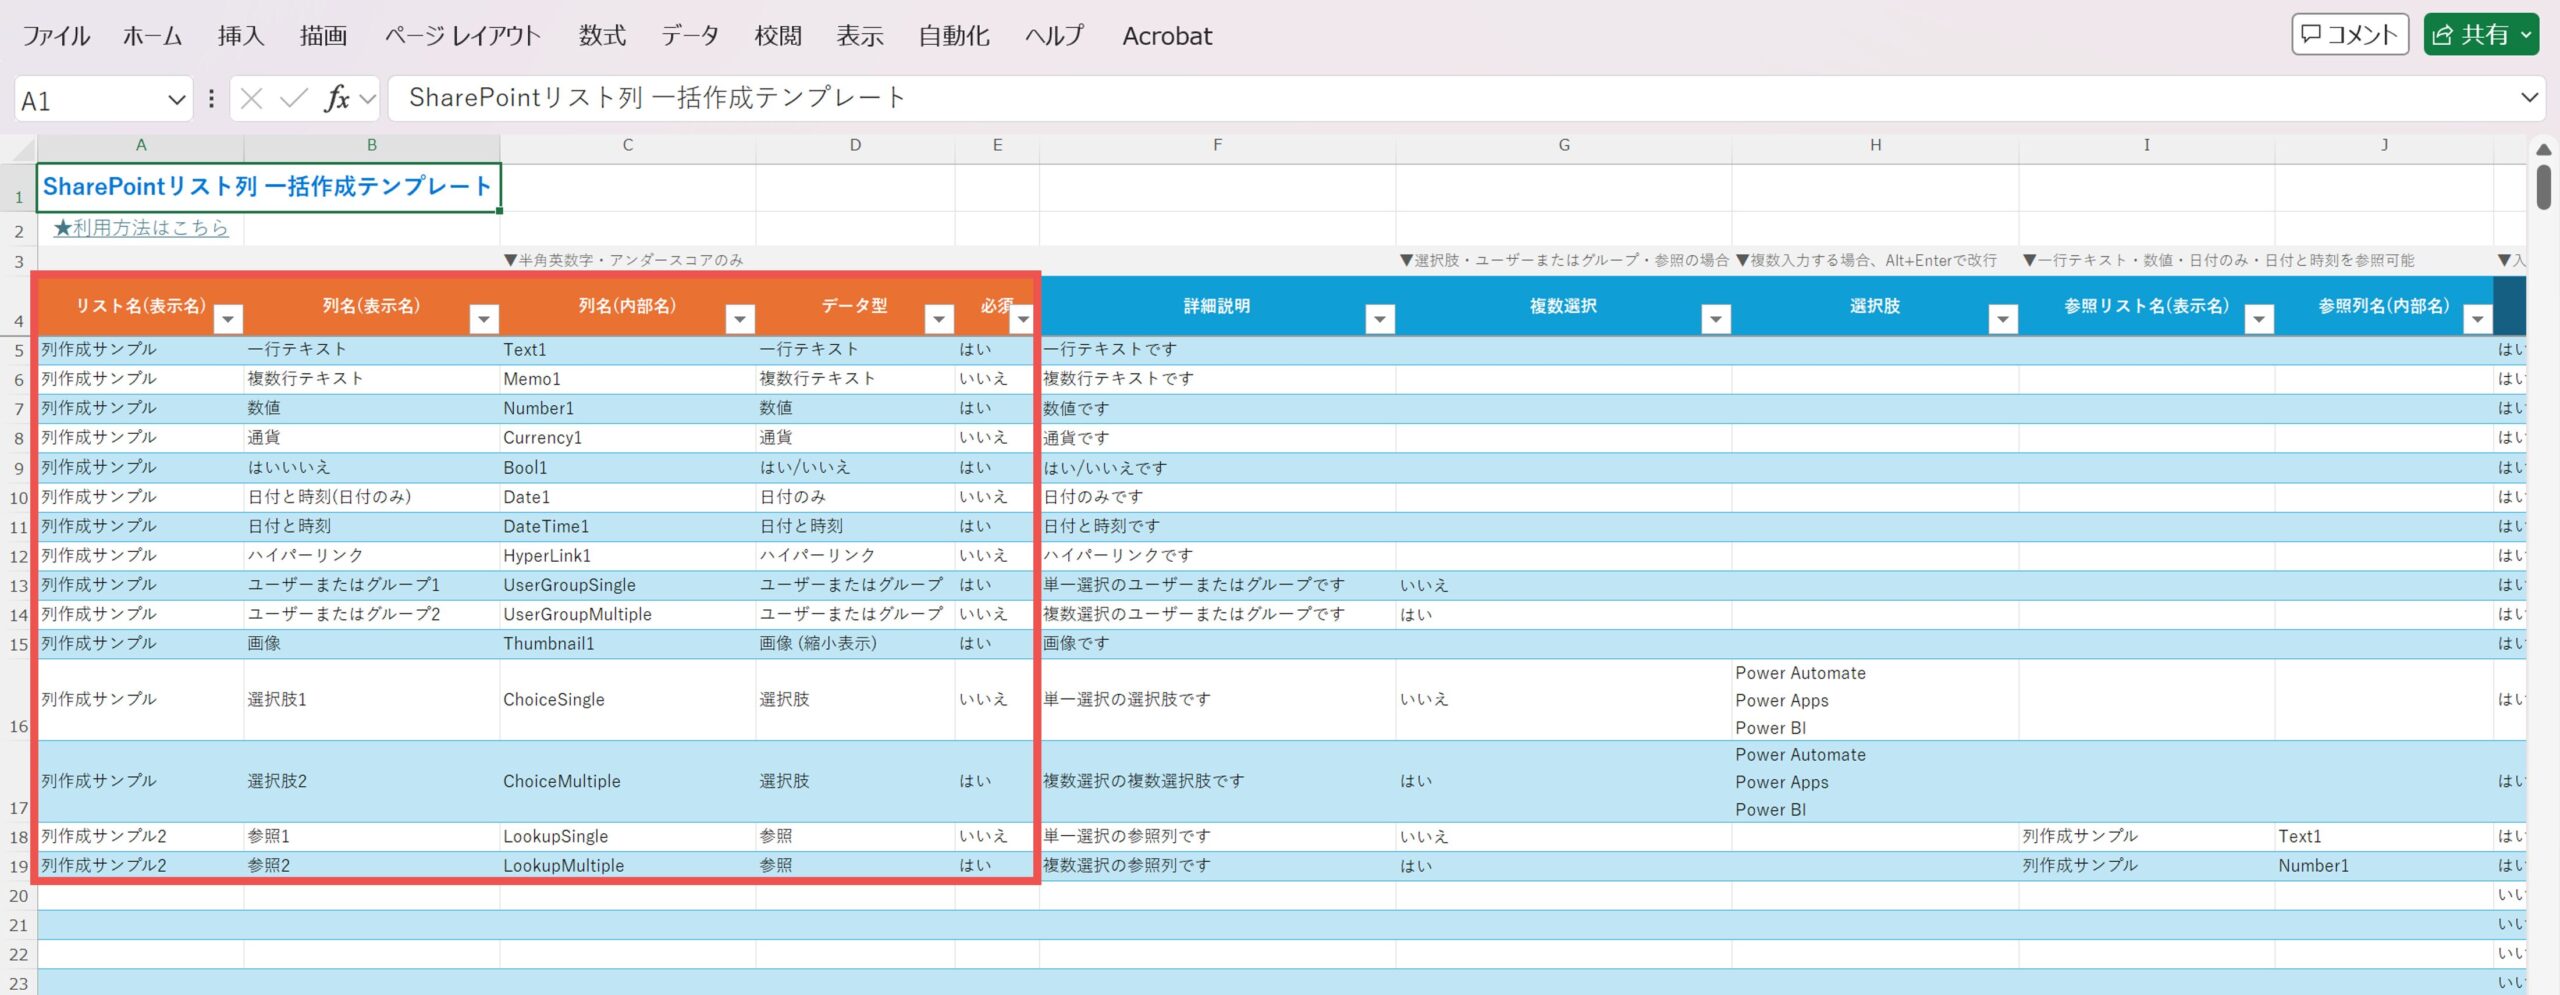
Task: Open the 選択肢 column filter arrow
Action: [2003, 319]
